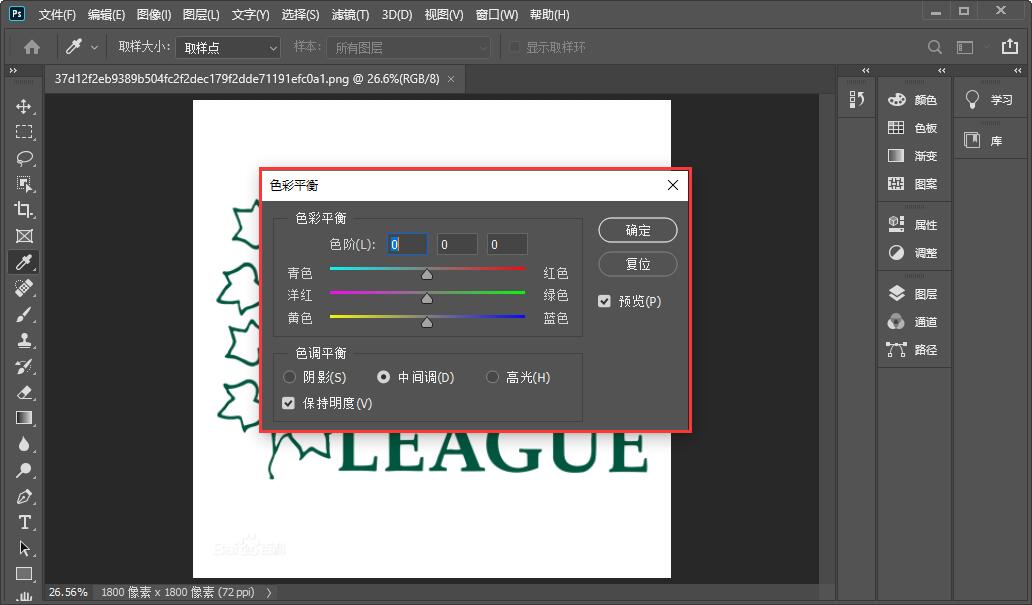The height and width of the screenshot is (605, 1032).
Task: Select the 阴影 shadows radio button
Action: click(x=288, y=377)
